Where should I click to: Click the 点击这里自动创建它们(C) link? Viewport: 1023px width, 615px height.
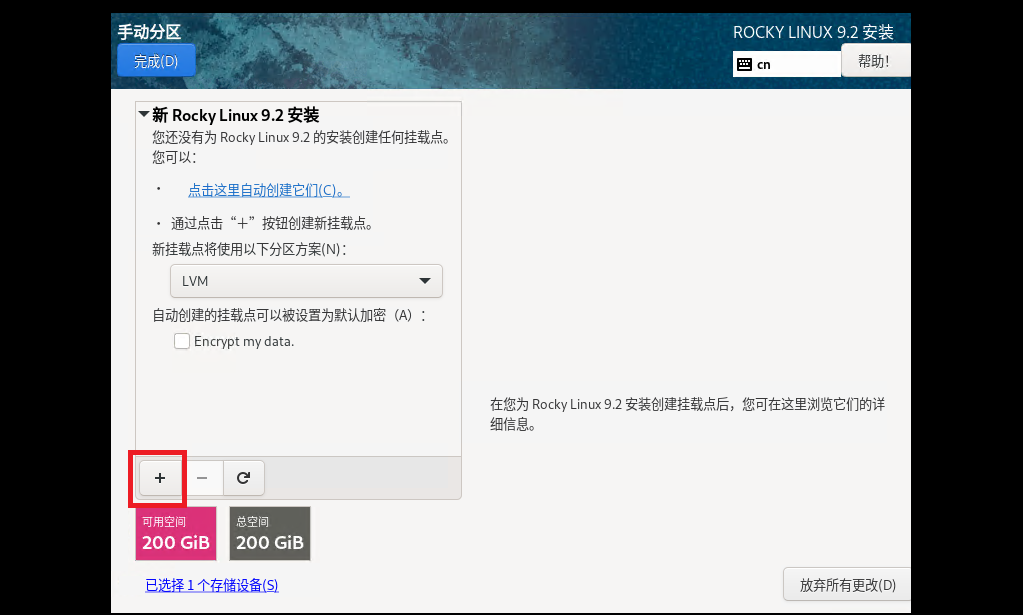coord(269,190)
